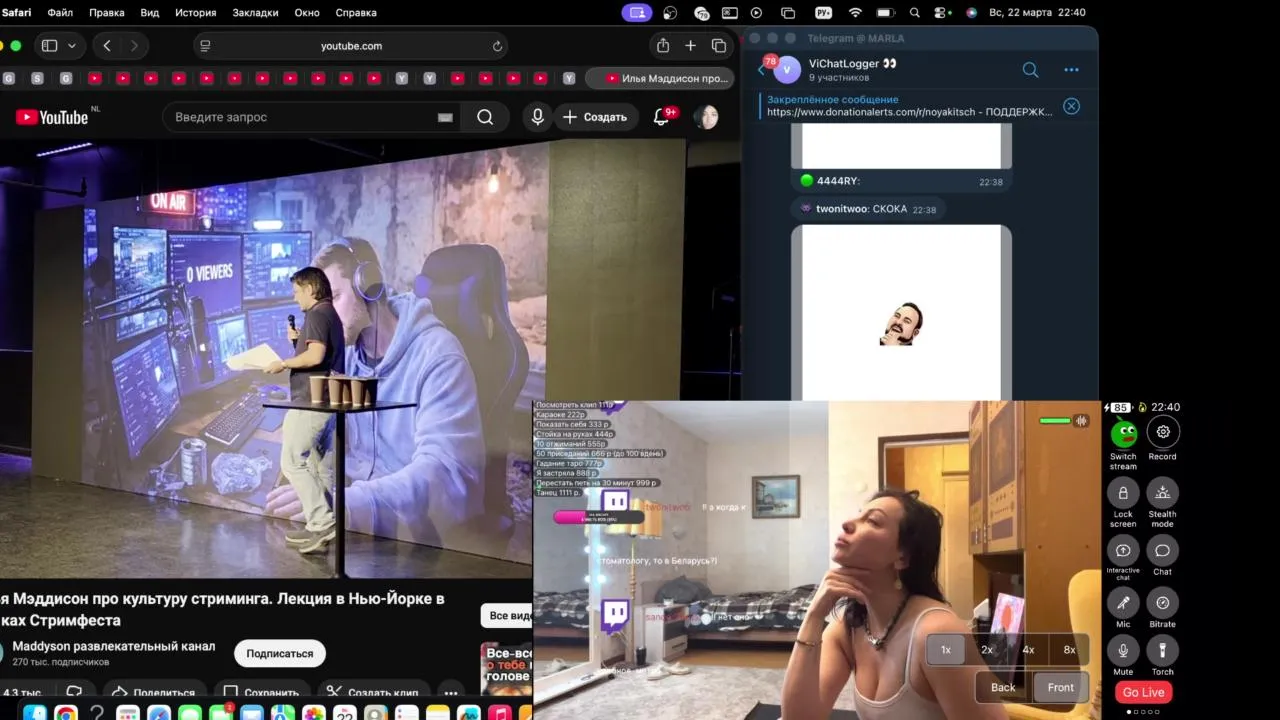The image size is (1280, 720).
Task: Click Создать клип button
Action: tap(374, 692)
